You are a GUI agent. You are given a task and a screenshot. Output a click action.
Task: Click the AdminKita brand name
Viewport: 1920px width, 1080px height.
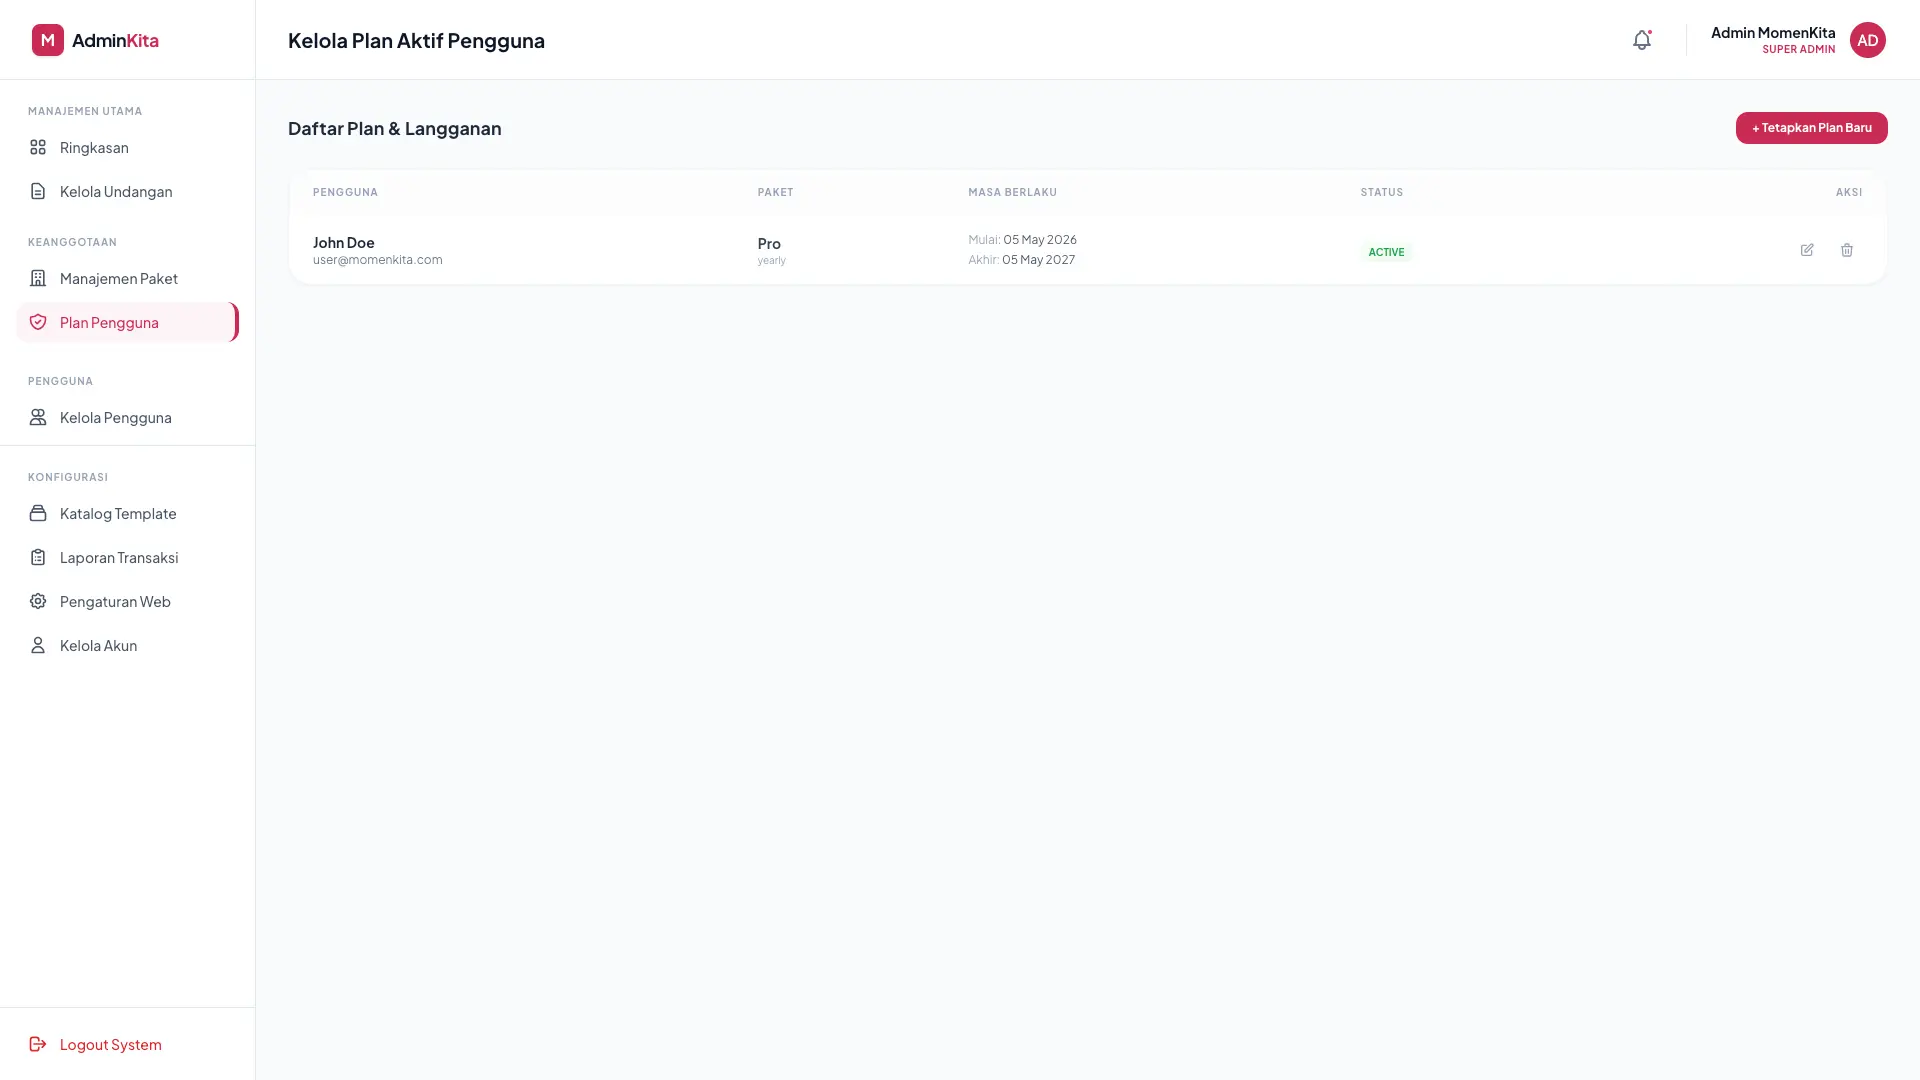[115, 40]
